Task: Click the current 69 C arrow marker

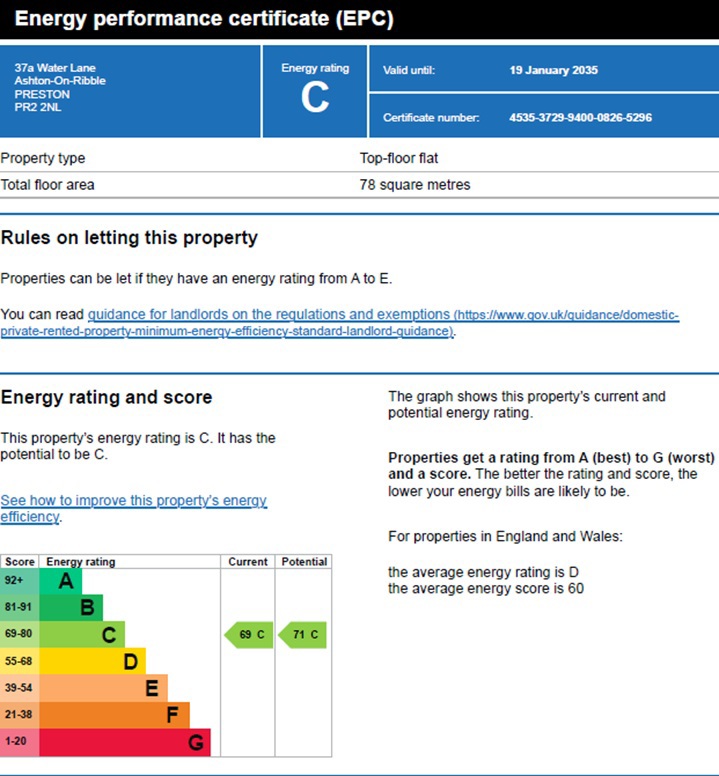Action: (249, 635)
